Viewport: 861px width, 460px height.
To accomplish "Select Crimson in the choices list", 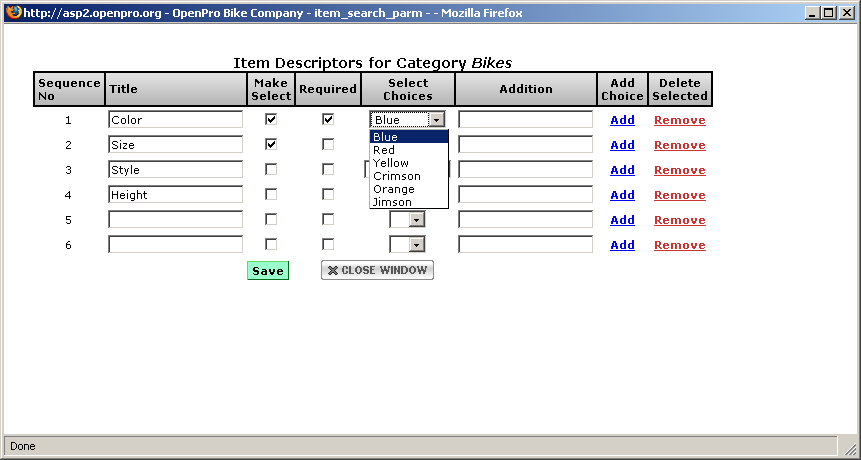I will [x=396, y=176].
